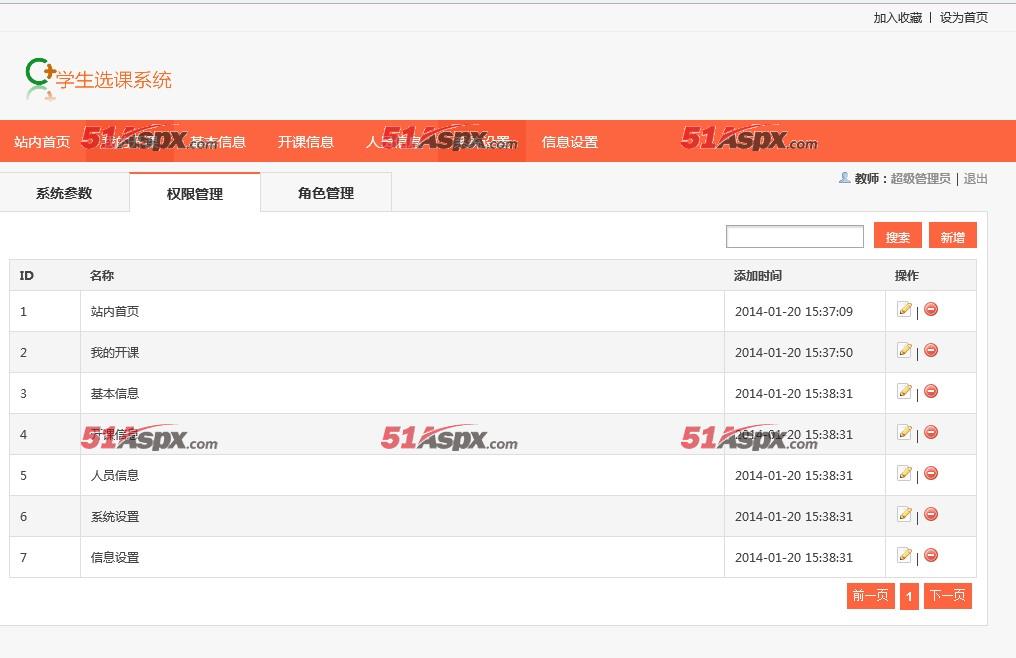Click the 学生选课系统 logo

98,80
